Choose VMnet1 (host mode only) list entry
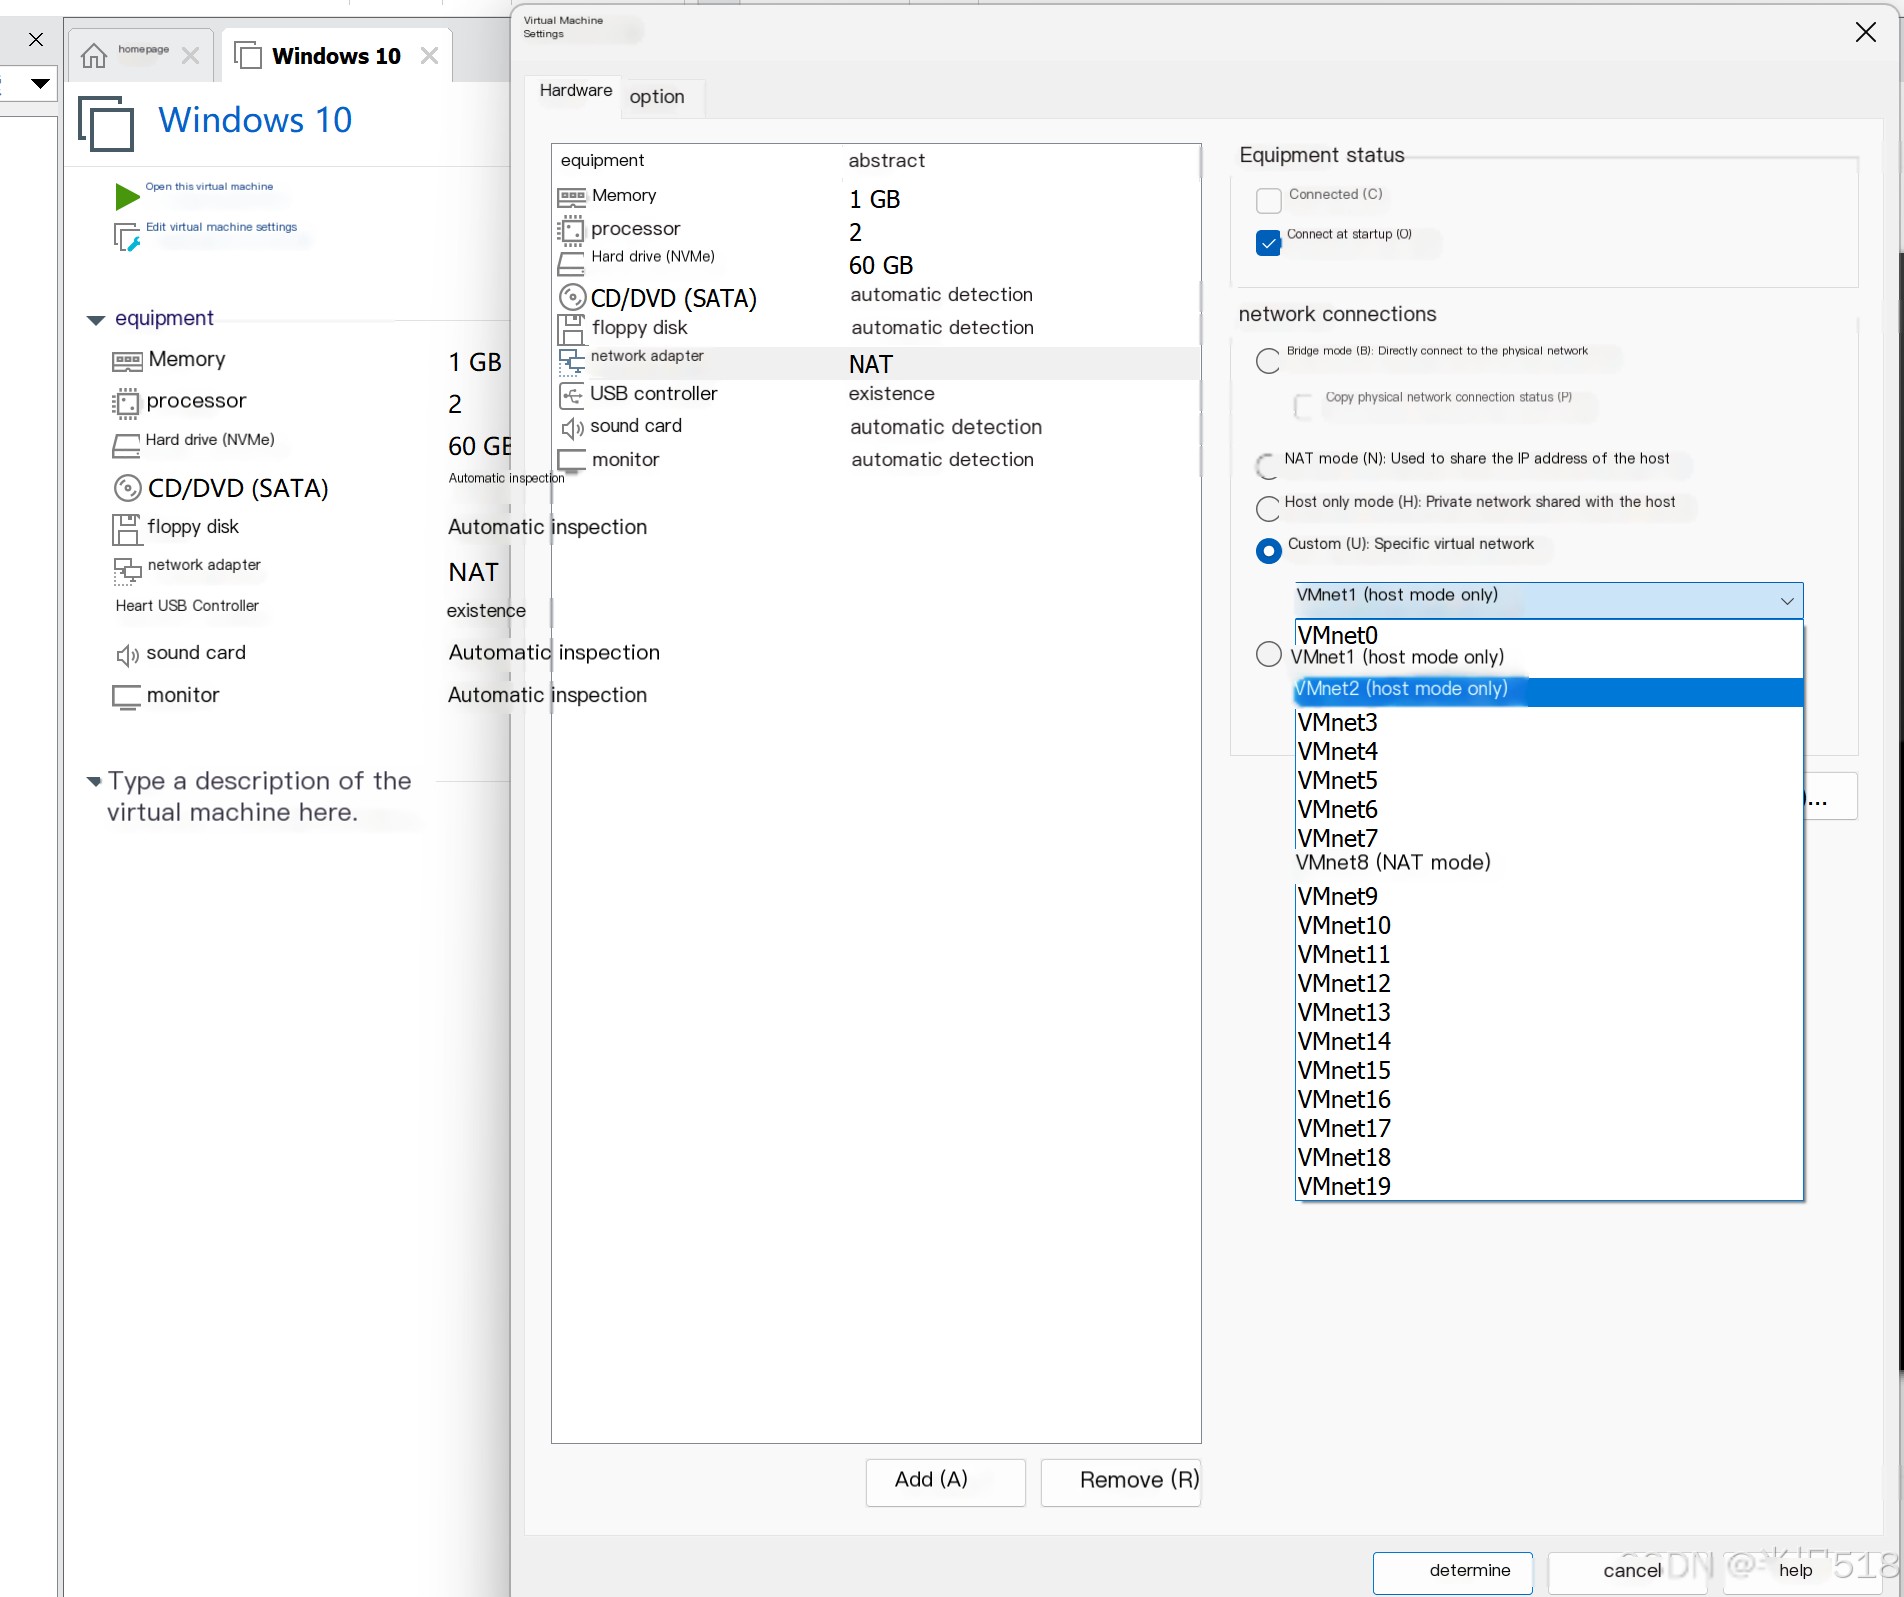This screenshot has height=1597, width=1904. click(1548, 658)
